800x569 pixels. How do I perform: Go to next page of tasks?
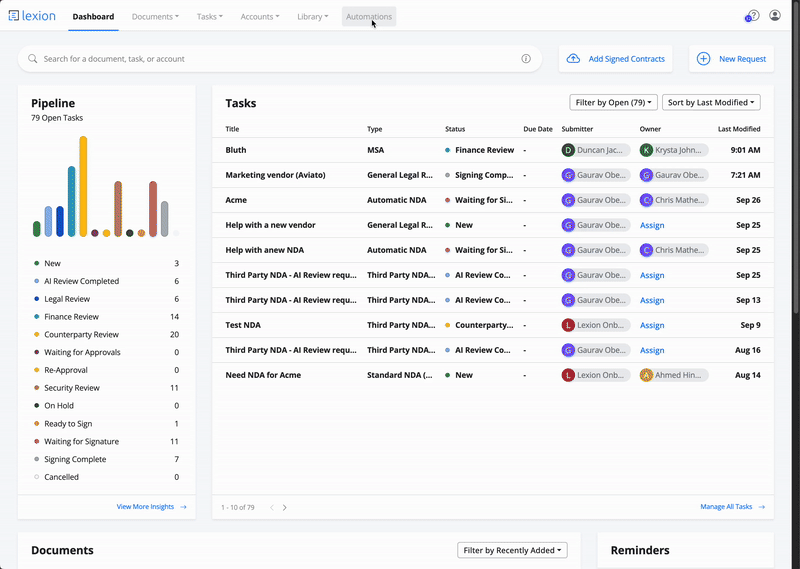point(285,507)
